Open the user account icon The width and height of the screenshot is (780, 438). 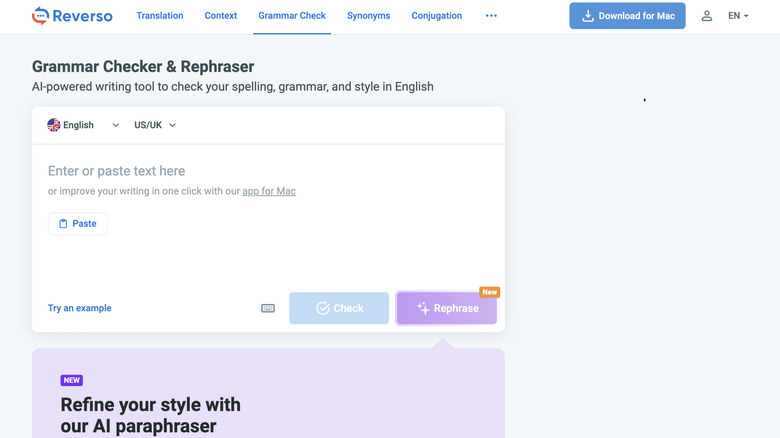click(x=706, y=16)
